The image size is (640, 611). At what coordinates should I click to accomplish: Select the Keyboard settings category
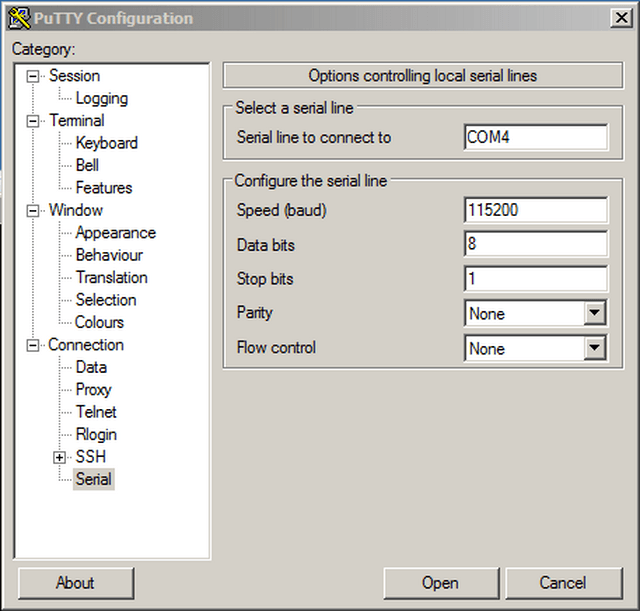106,143
